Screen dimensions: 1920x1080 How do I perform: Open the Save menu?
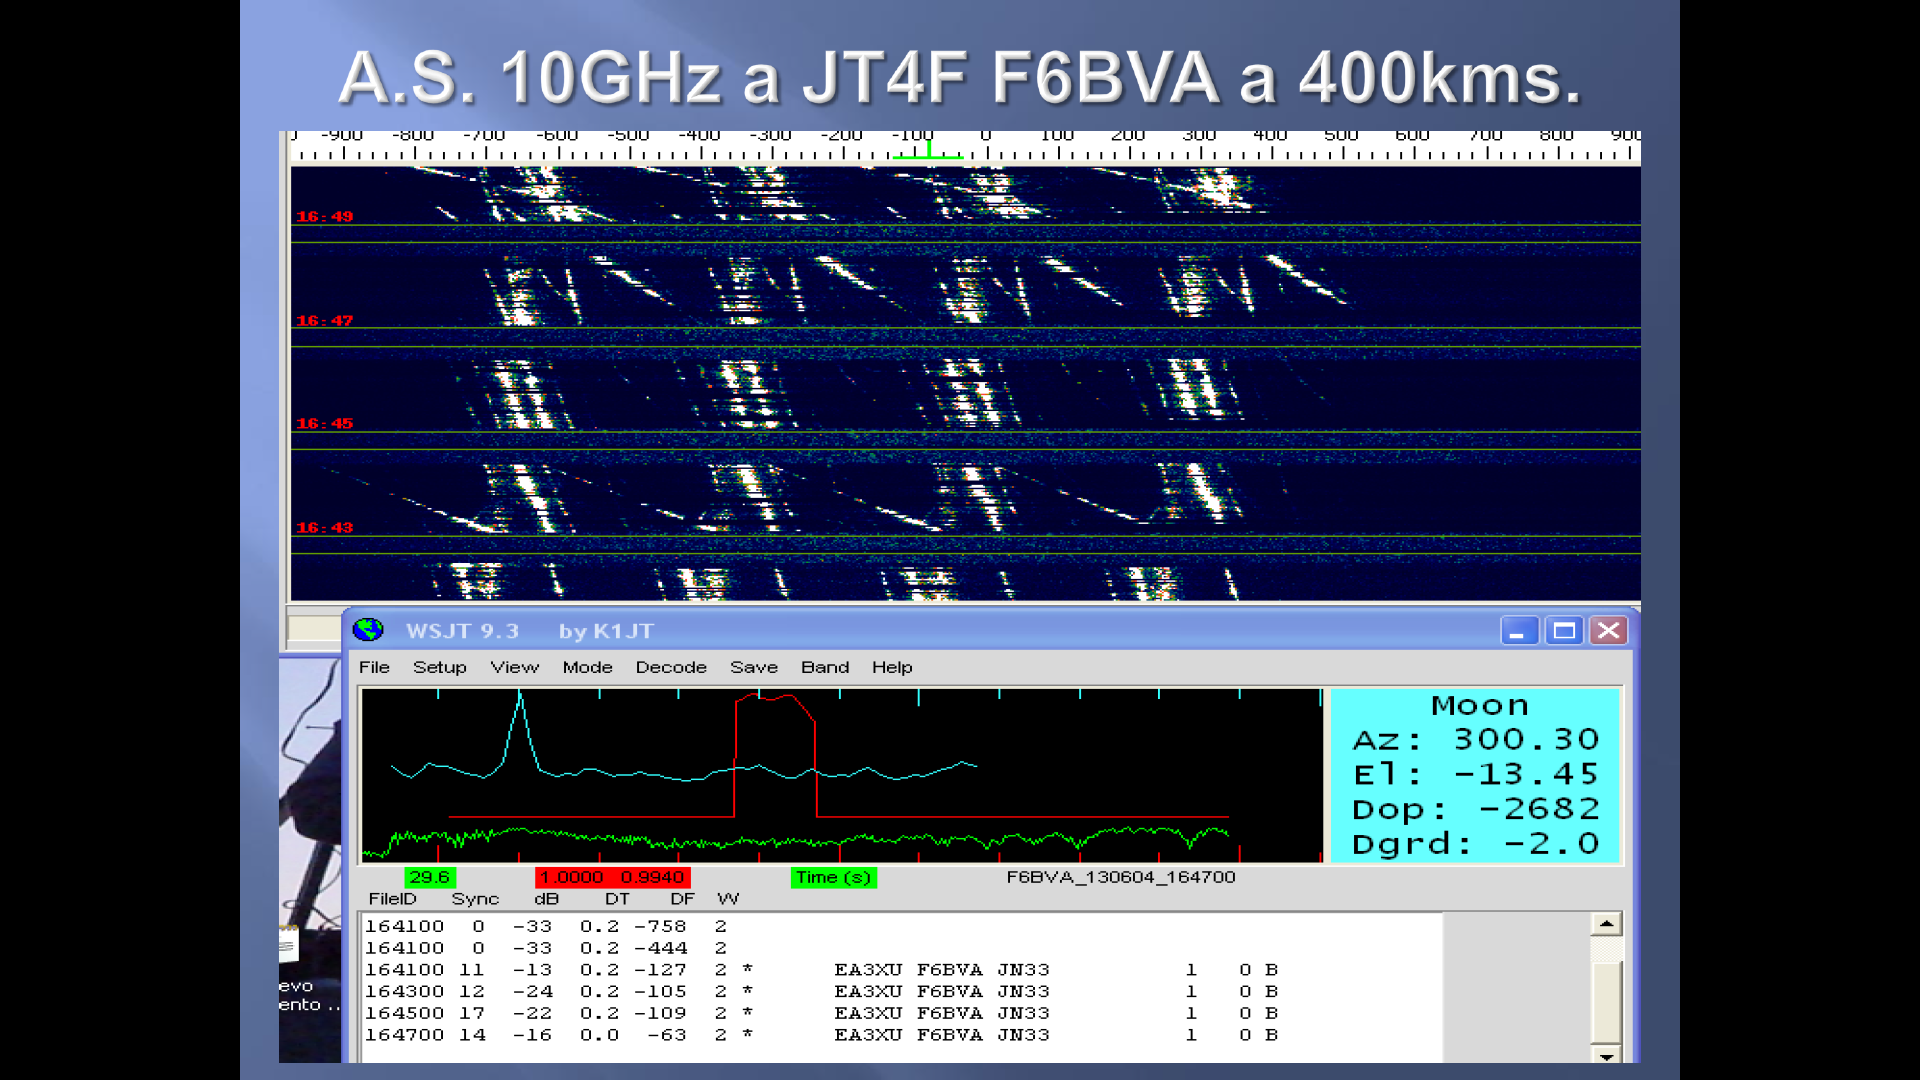point(753,667)
